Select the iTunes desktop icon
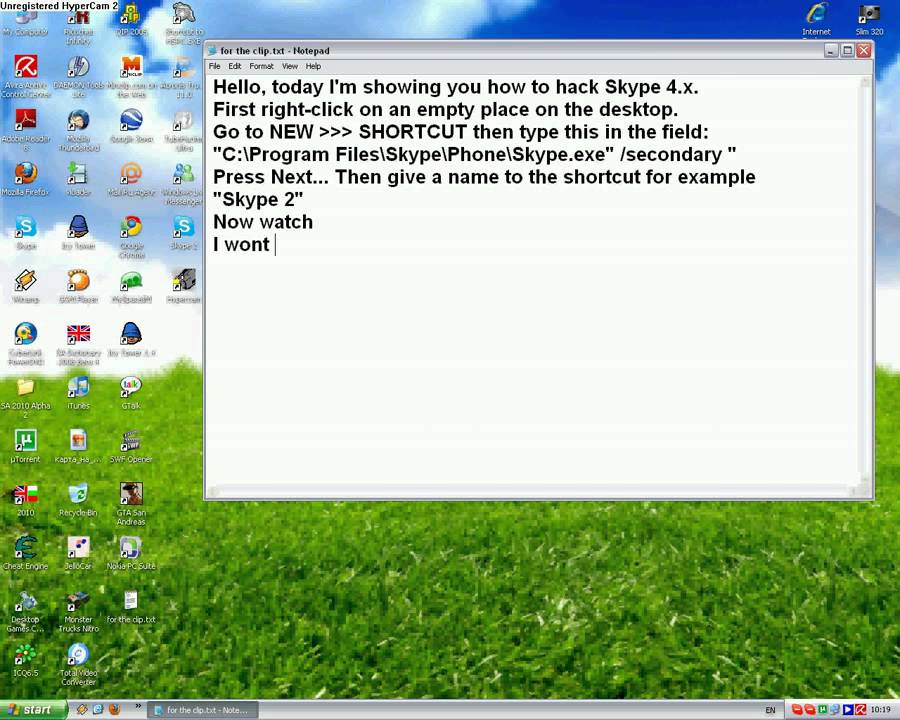 pos(79,393)
